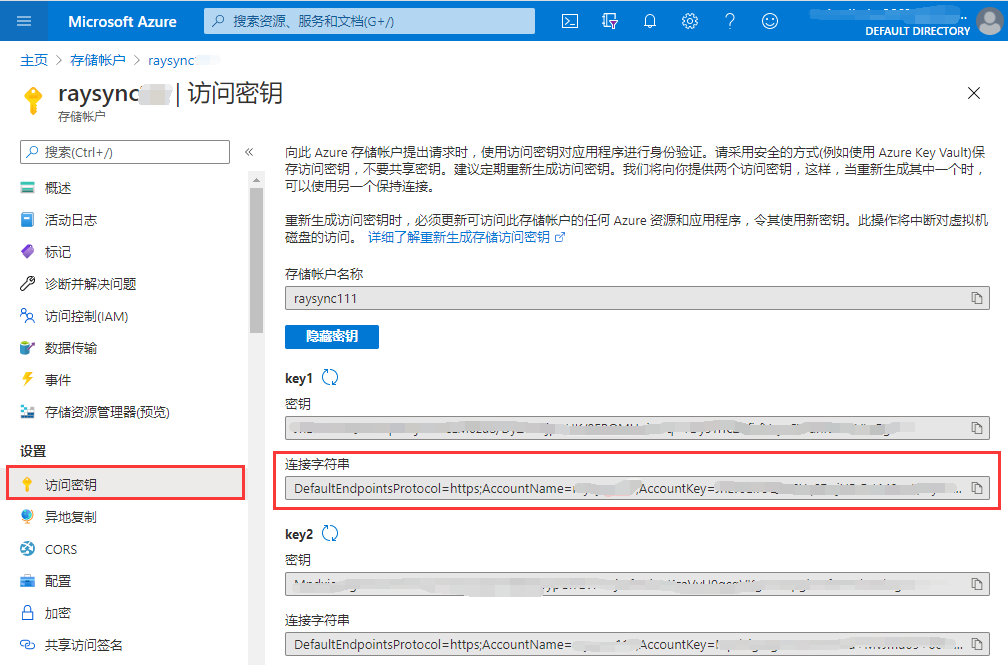The width and height of the screenshot is (1008, 665).
Task: Open 概述 in the sidebar
Action: coord(58,188)
